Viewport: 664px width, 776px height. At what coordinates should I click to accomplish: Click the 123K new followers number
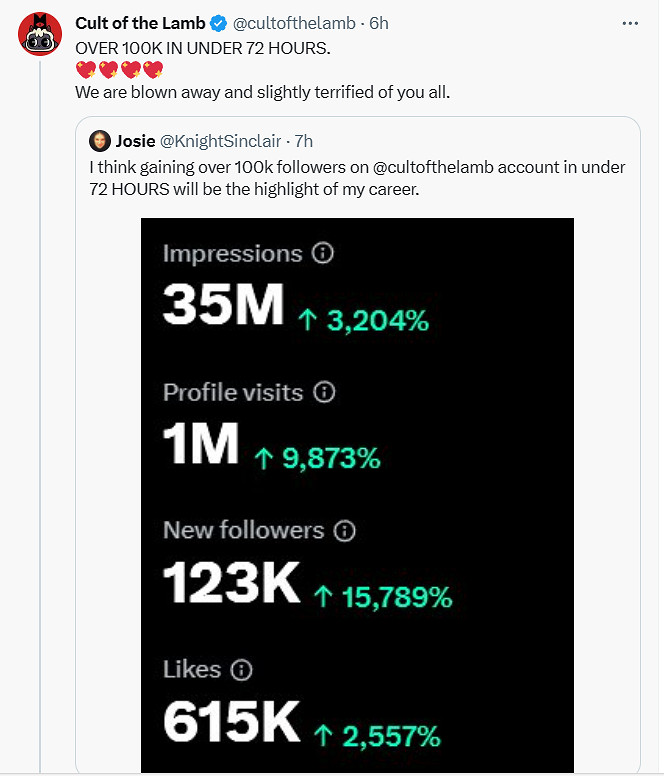point(232,583)
